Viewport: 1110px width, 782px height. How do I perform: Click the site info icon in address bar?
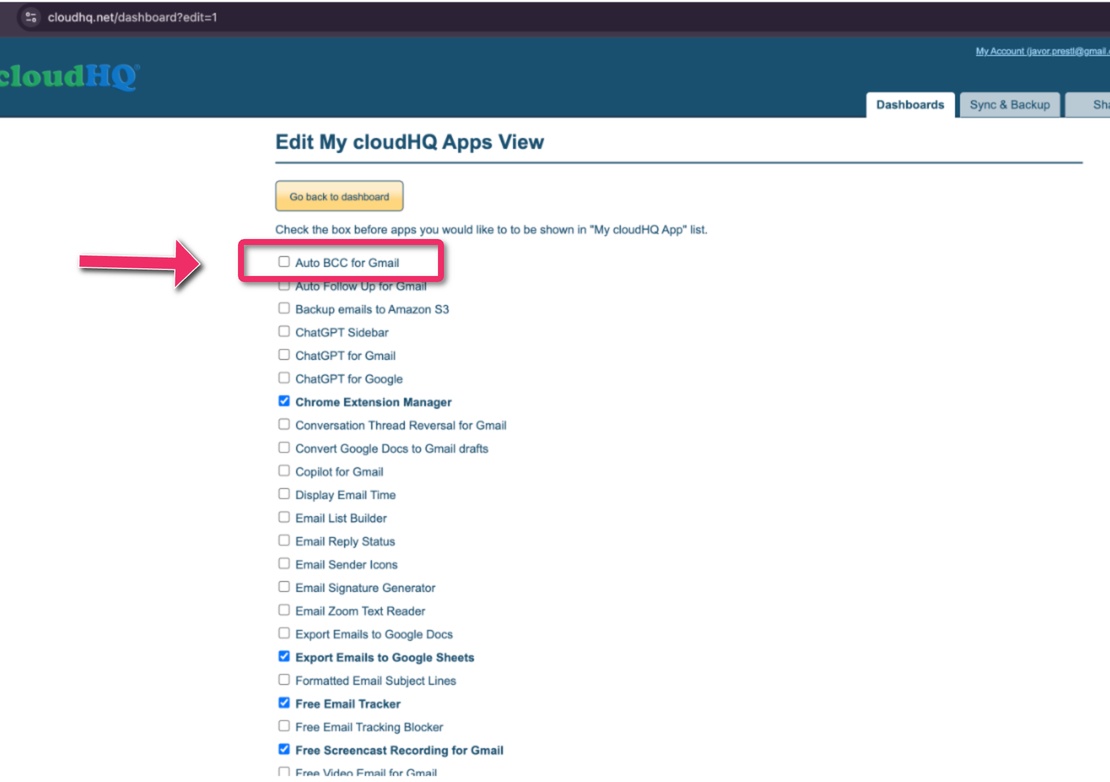30,17
